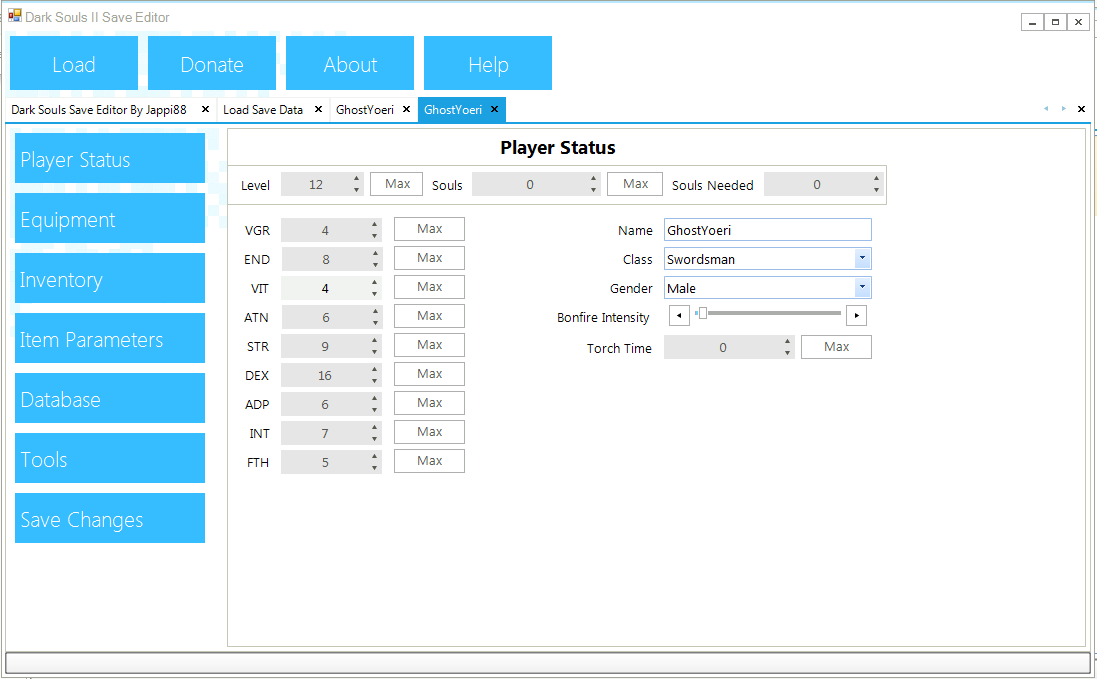Close the Dark Souls Save Editor By Jappi88 tab
Image resolution: width=1097 pixels, height=679 pixels.
205,109
